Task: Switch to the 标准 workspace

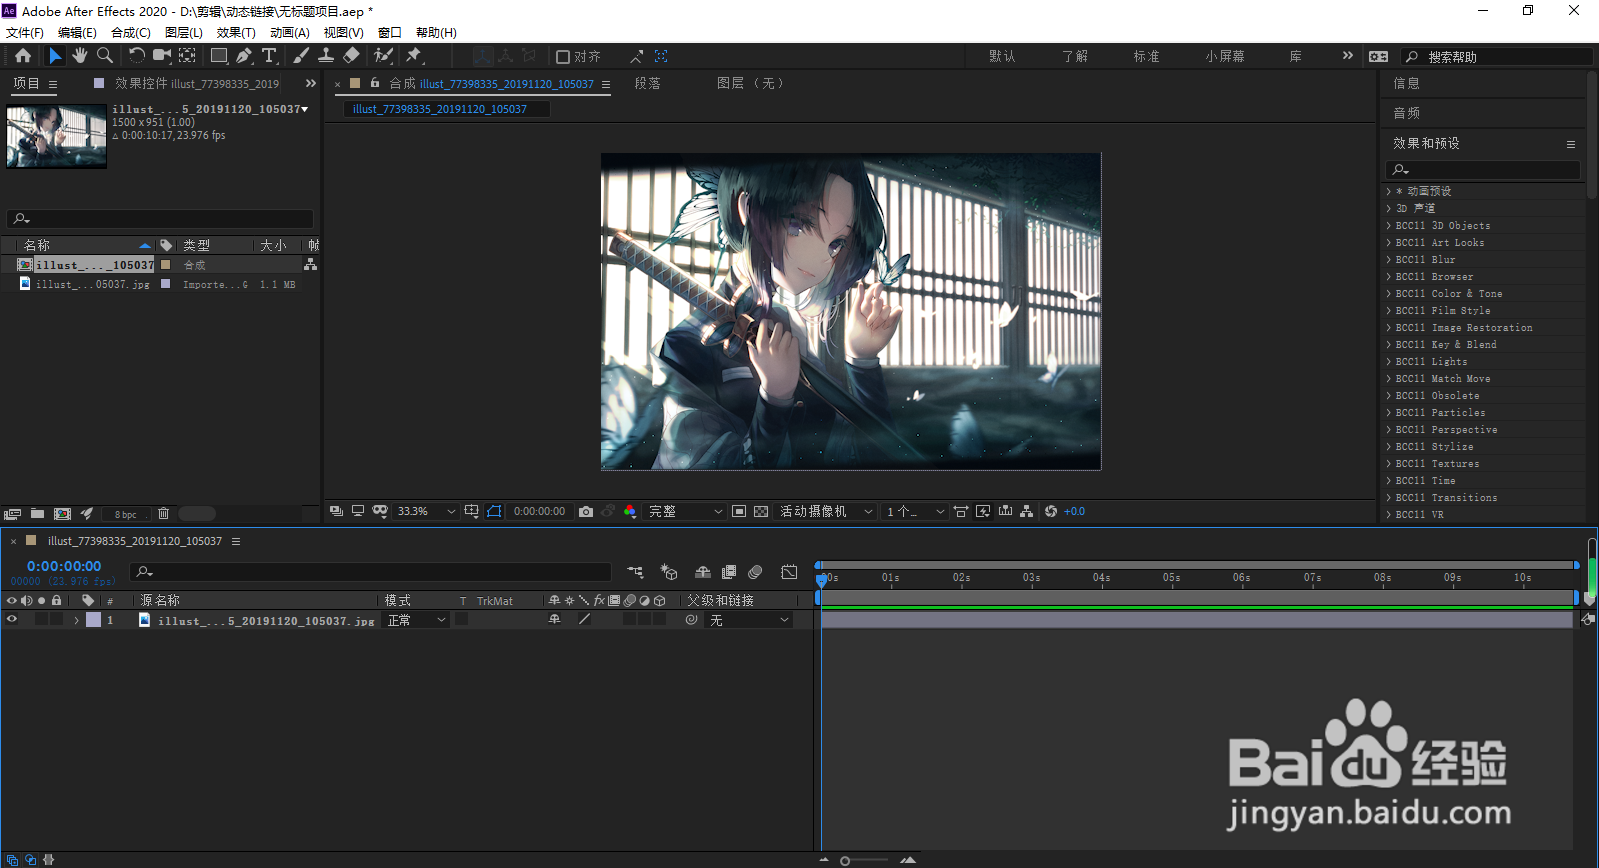Action: [x=1147, y=56]
